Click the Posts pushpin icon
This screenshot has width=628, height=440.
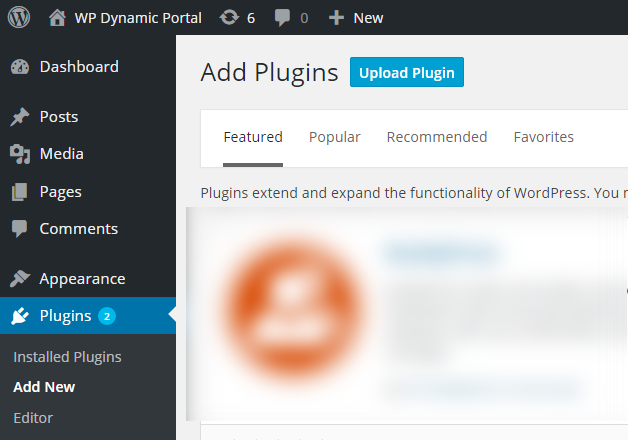point(20,117)
